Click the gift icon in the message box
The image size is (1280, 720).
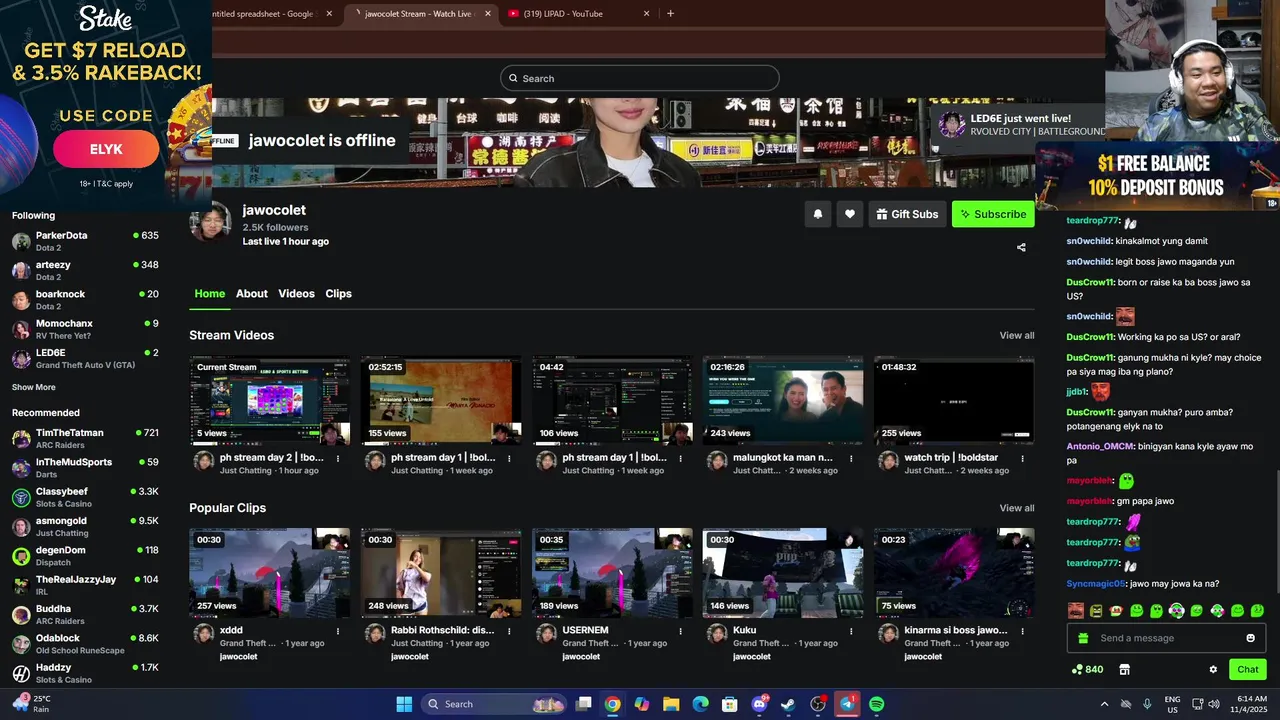click(x=1083, y=638)
